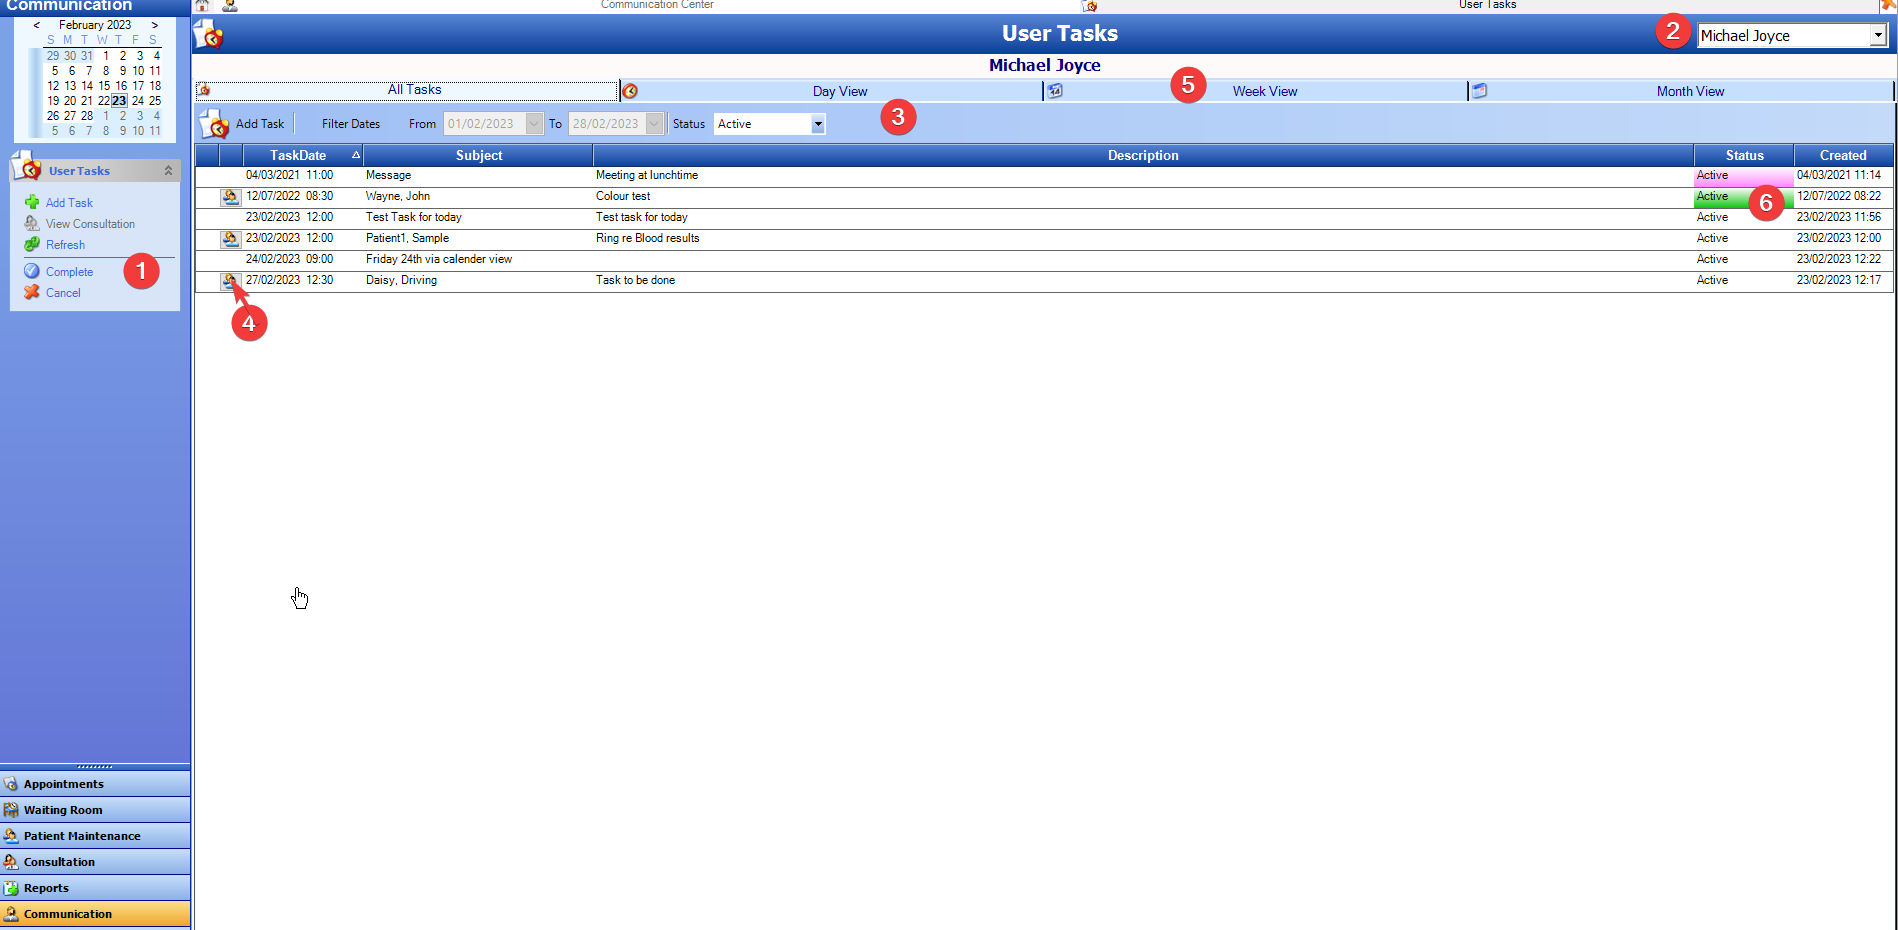The width and height of the screenshot is (1898, 930).
Task: Click patient icon on Patient1, Sample row
Action: coord(230,239)
